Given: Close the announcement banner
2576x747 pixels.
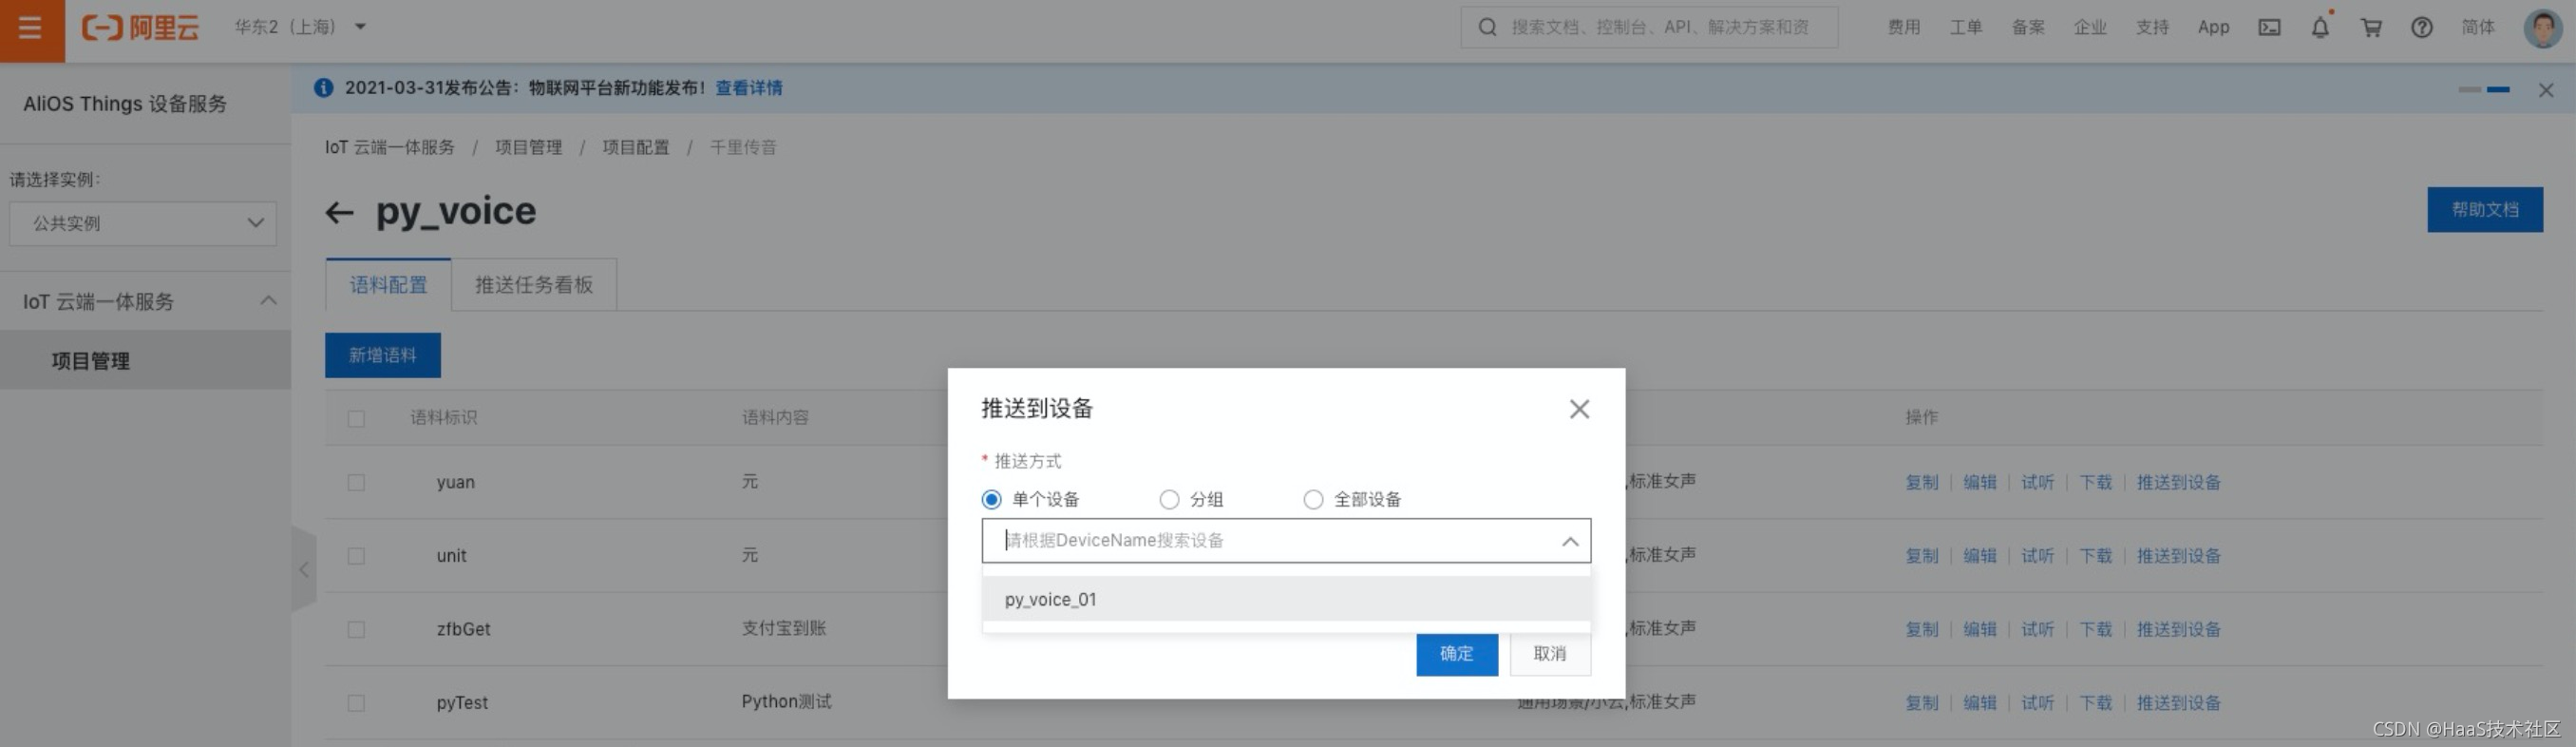Looking at the screenshot, I should pos(2546,90).
